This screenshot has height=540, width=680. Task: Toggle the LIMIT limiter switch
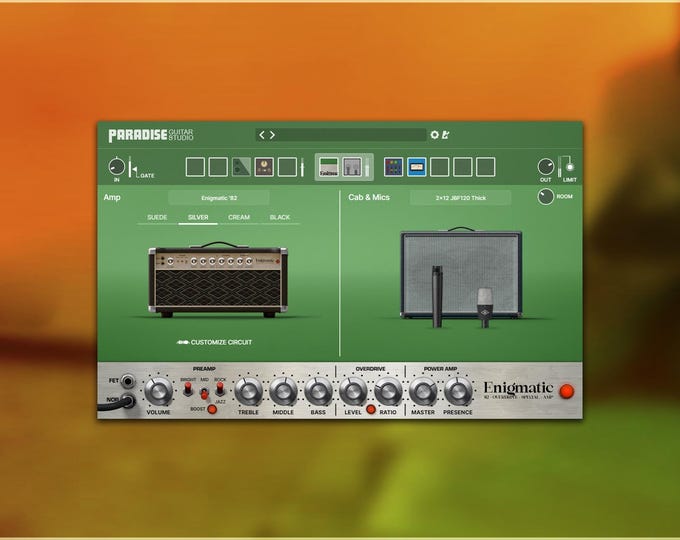point(569,166)
